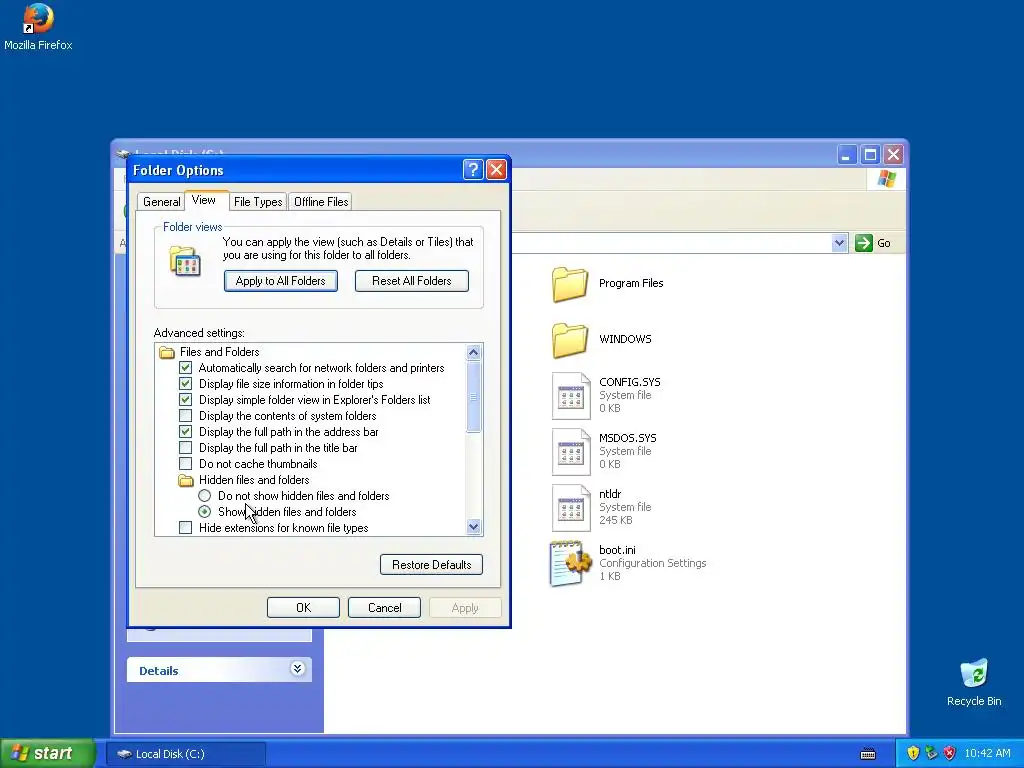Click the red shield alert tray icon
Screen dimensions: 1024x768
950,754
